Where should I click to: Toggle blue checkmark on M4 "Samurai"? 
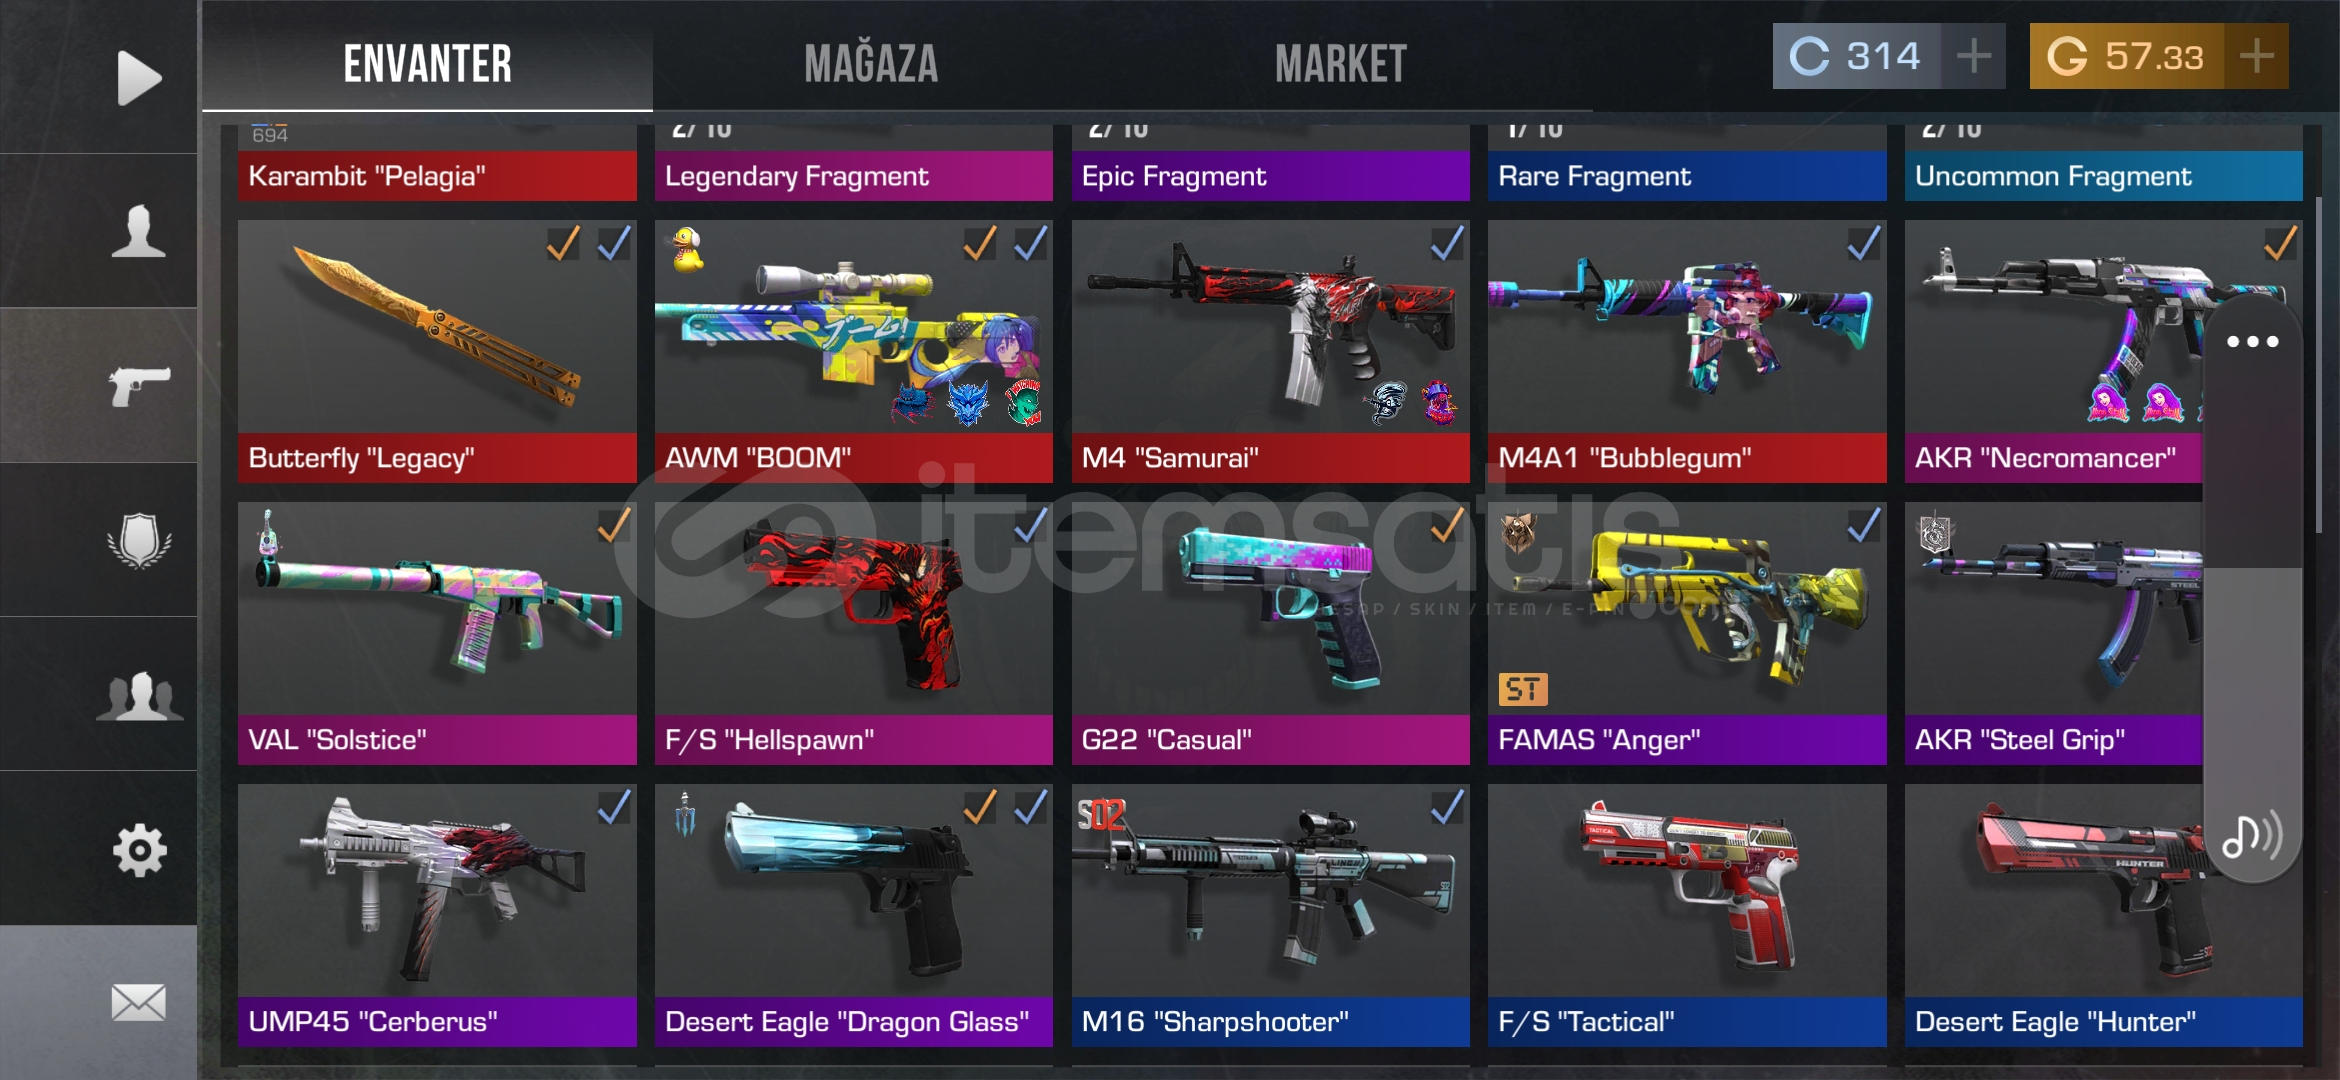1446,243
